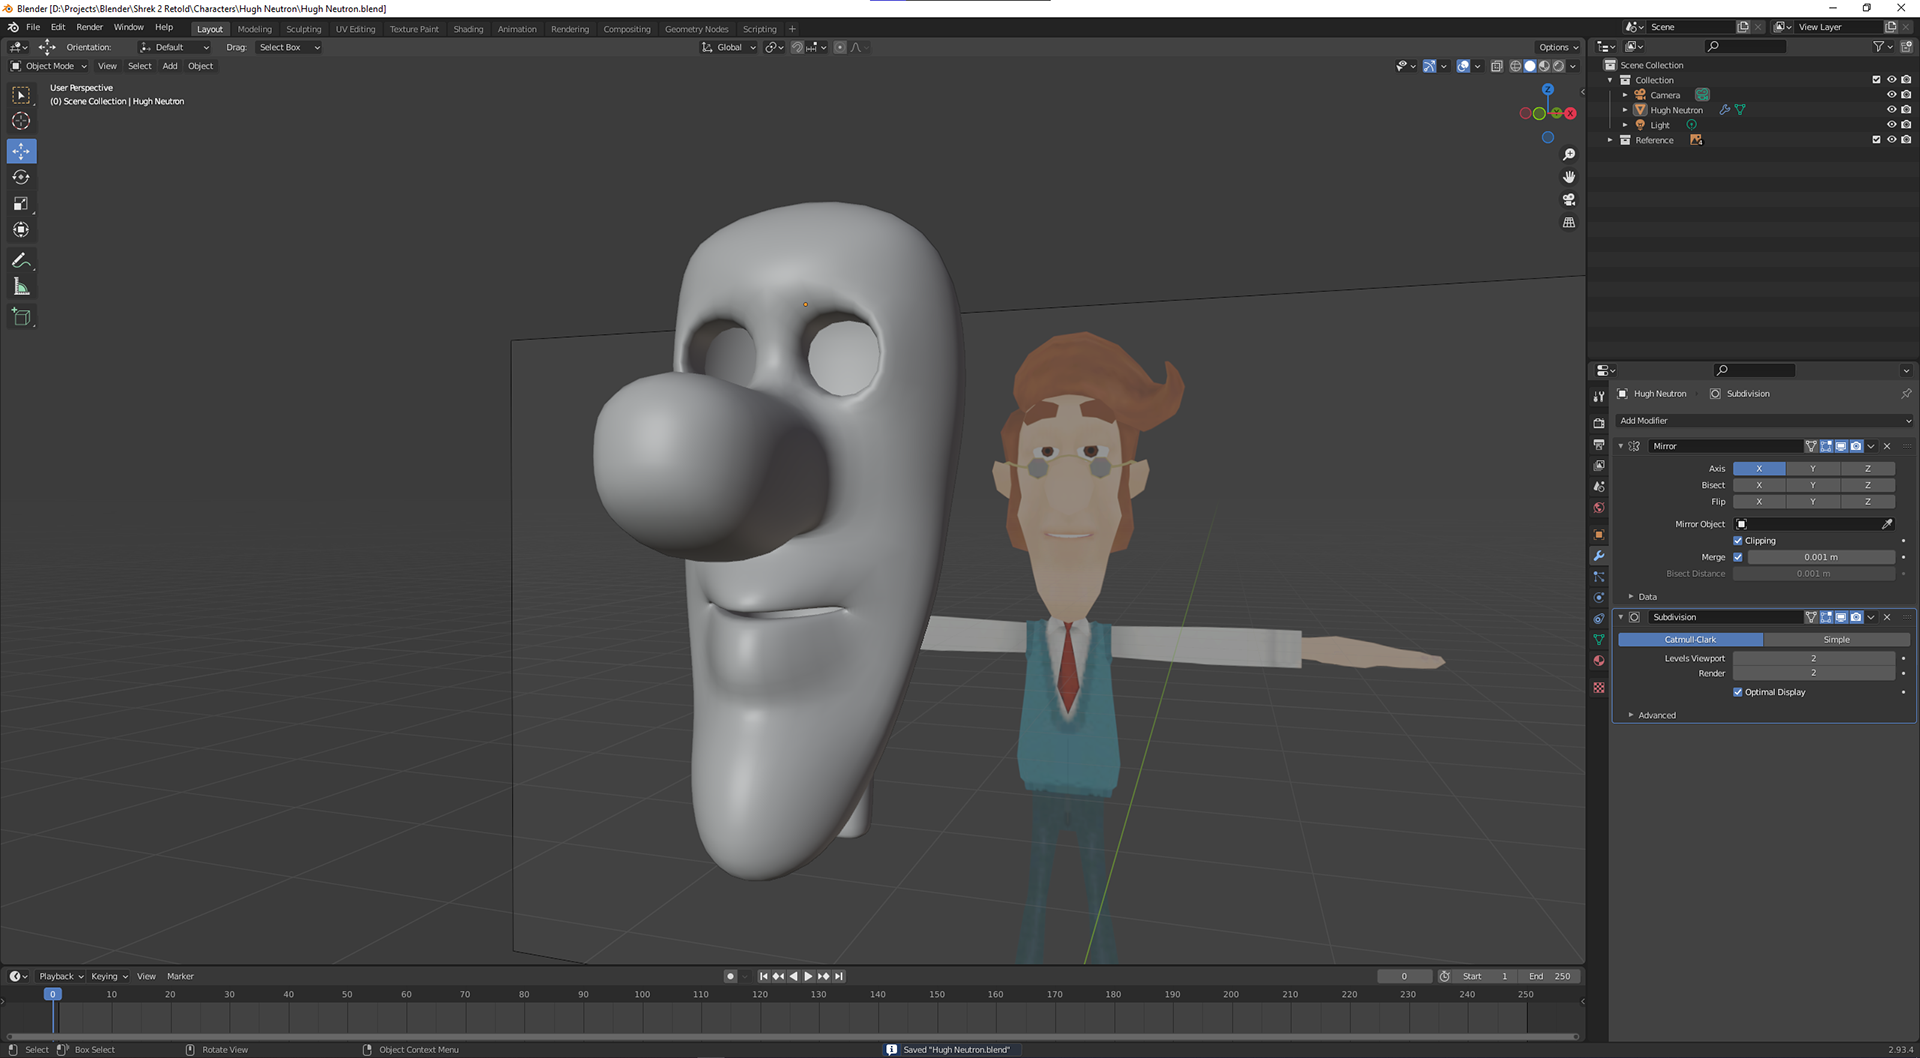
Task: Open the Tool properties tab
Action: [1599, 396]
